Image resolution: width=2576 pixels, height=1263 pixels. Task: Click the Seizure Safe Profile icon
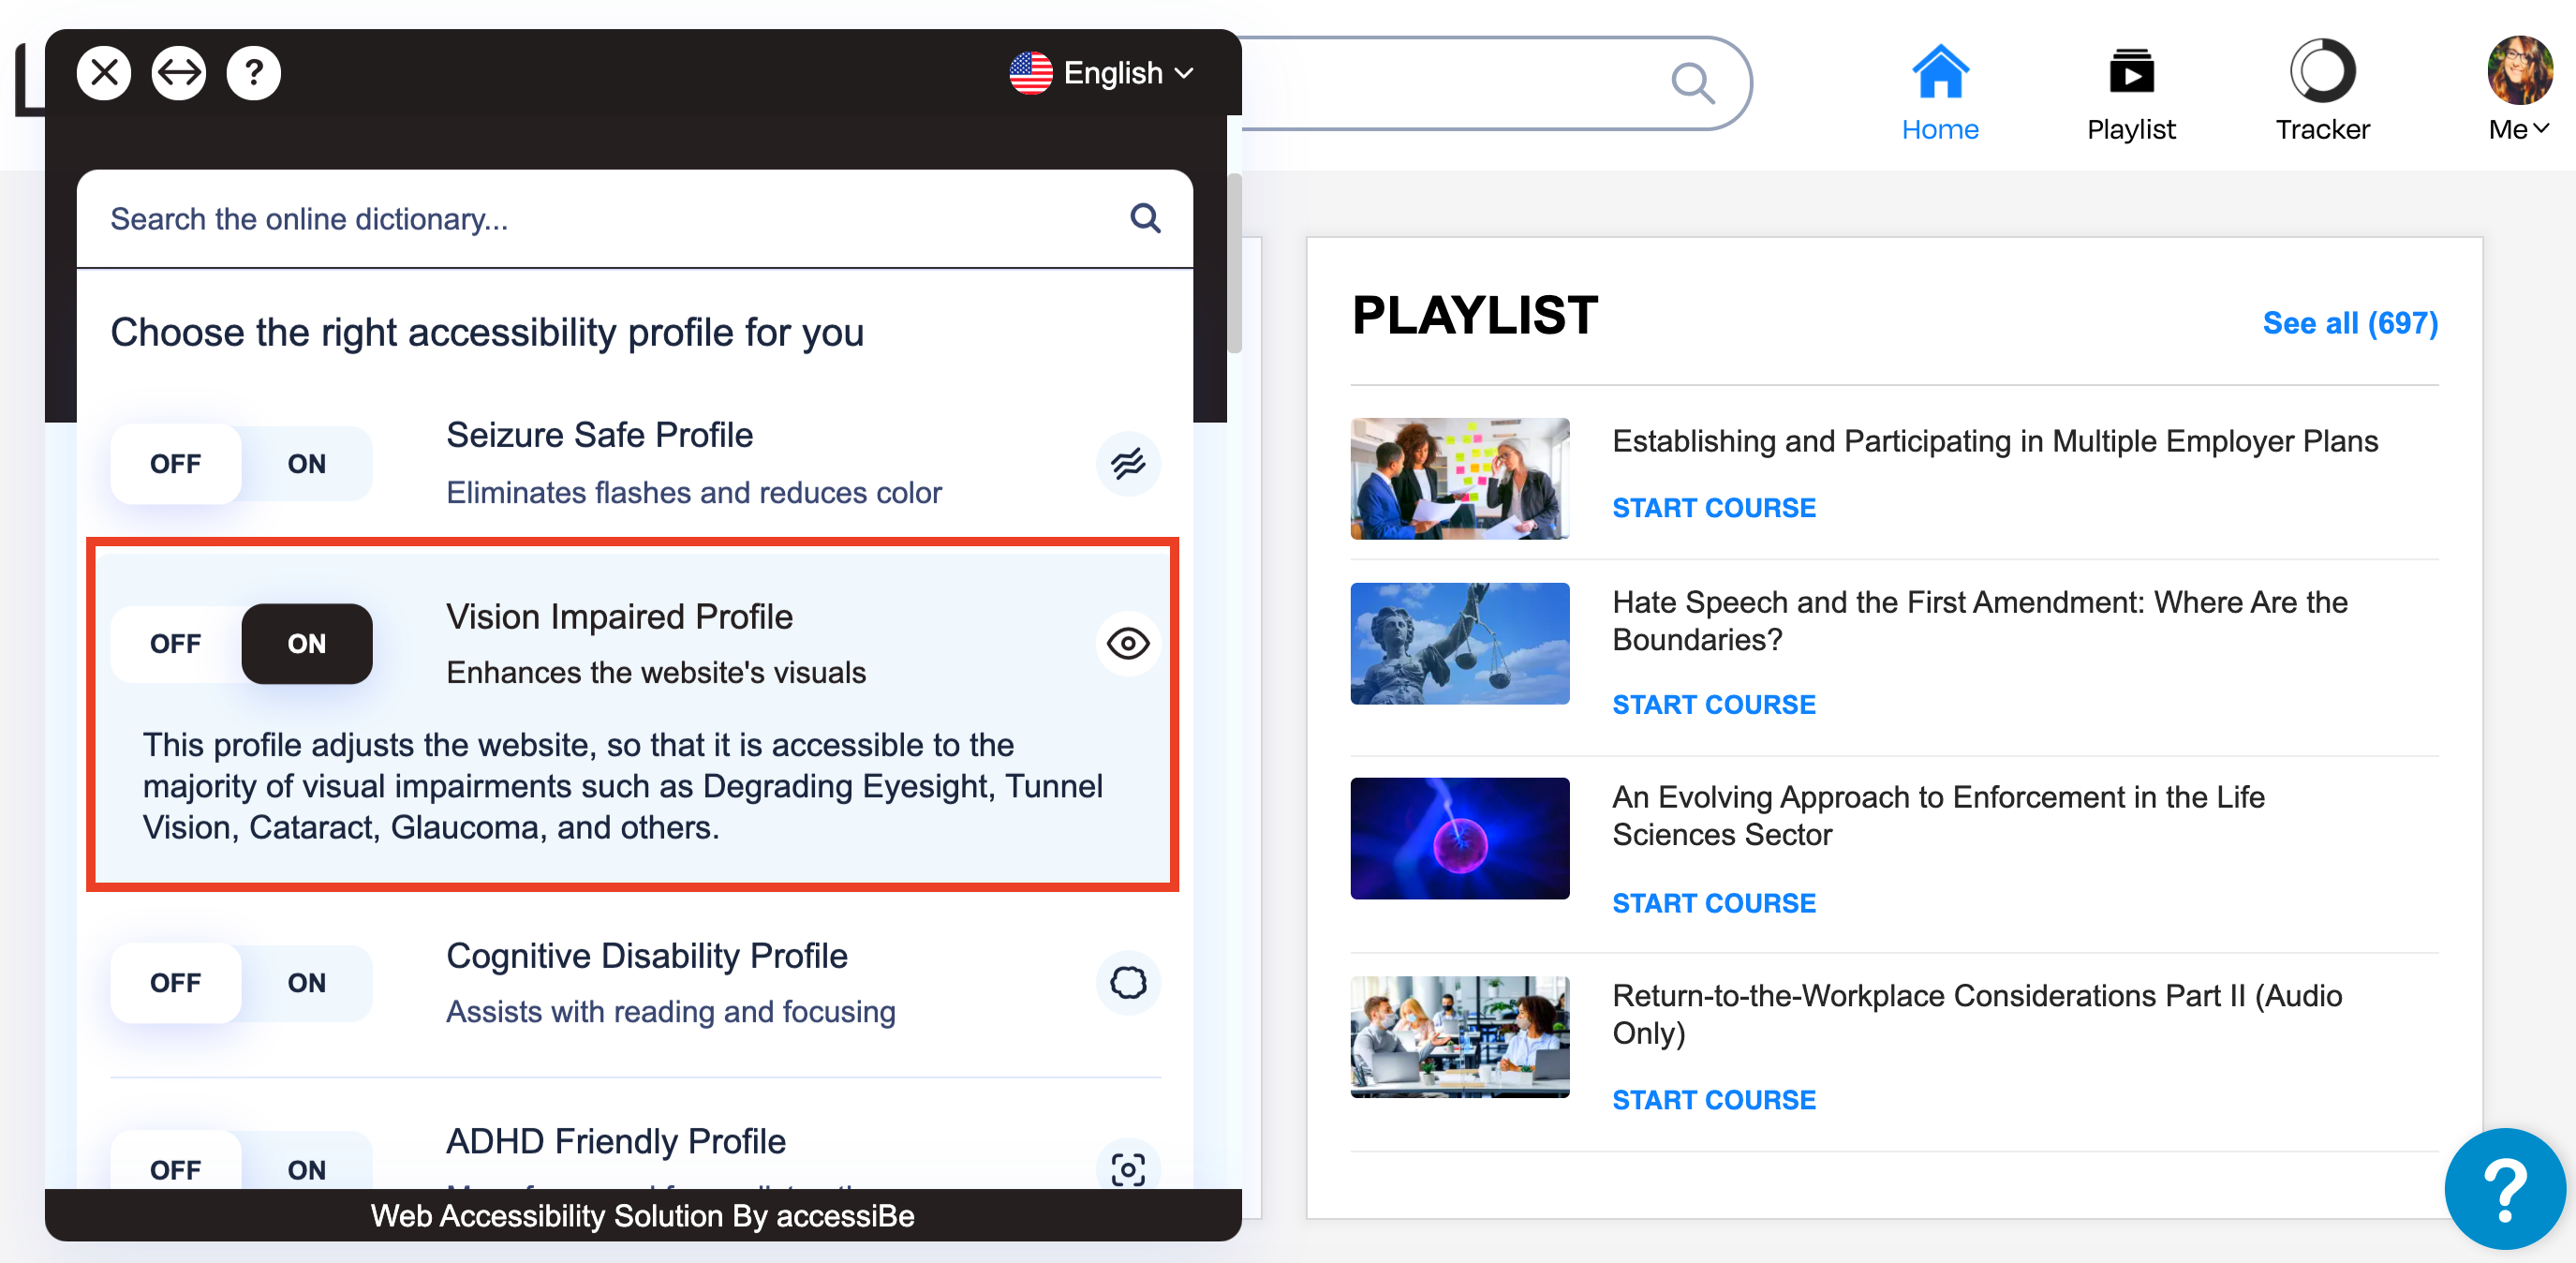point(1128,464)
